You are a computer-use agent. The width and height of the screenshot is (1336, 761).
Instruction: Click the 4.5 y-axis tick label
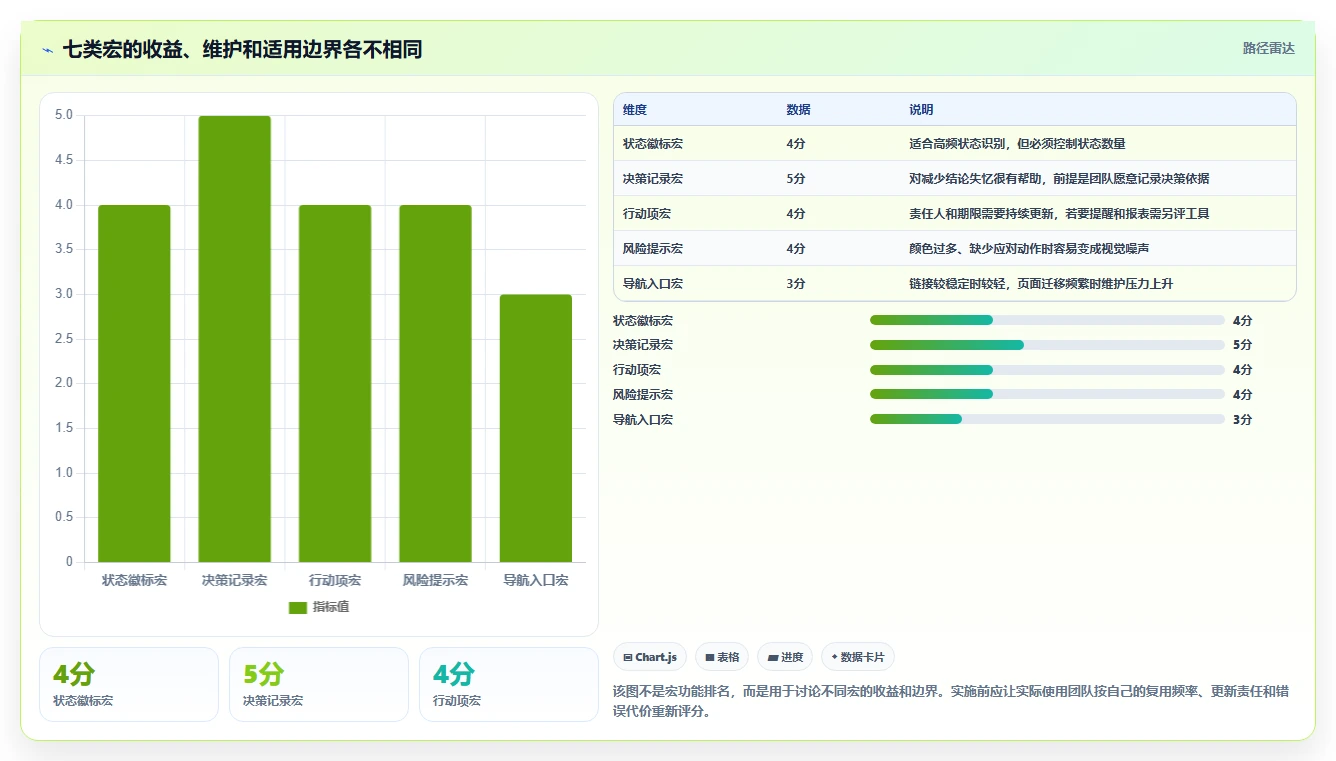tap(64, 160)
